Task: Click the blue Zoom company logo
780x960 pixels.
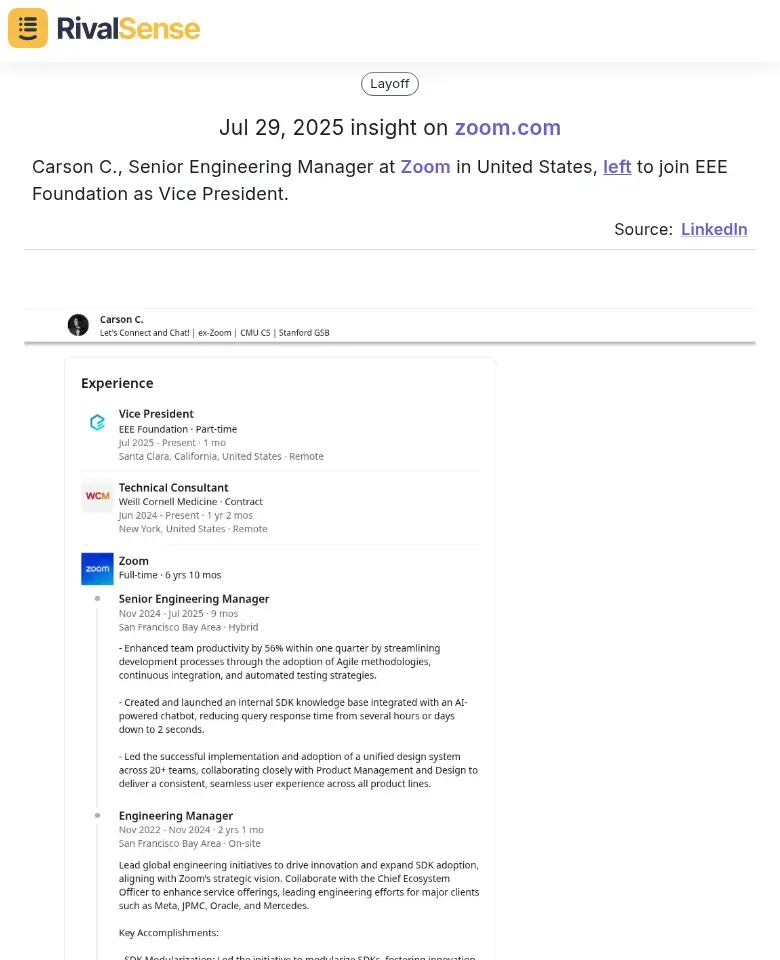Action: click(x=97, y=569)
